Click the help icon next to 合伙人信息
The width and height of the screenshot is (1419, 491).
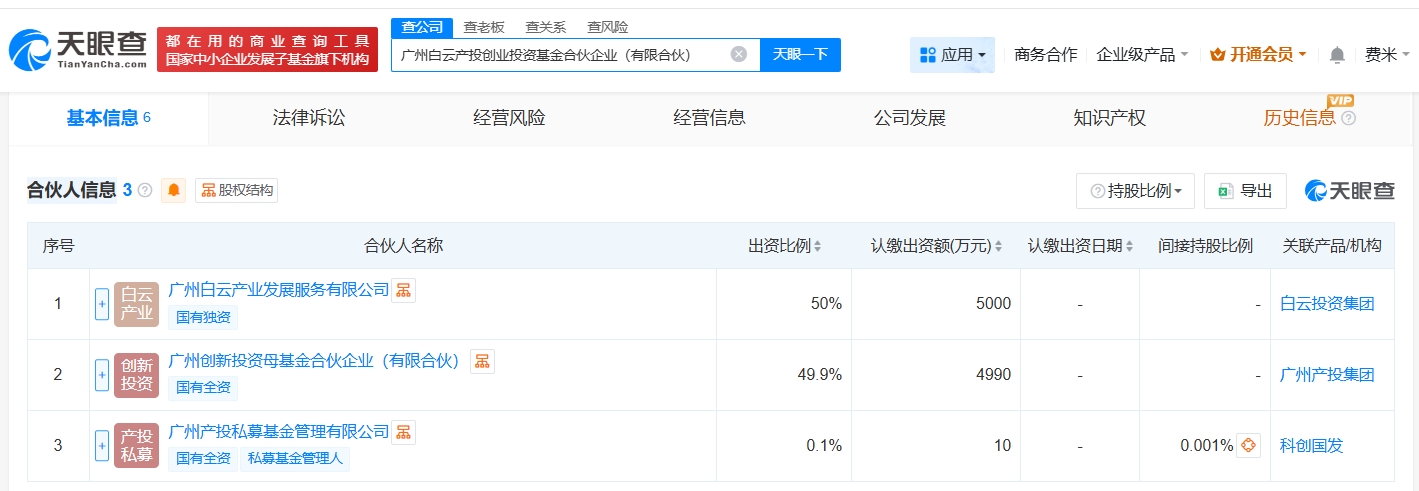145,190
